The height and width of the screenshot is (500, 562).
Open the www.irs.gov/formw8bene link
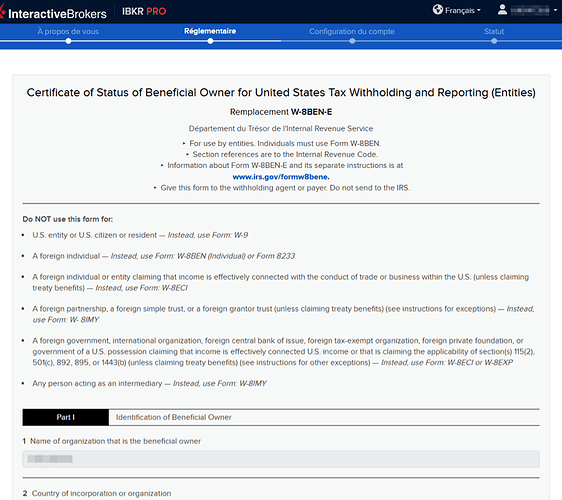281,177
